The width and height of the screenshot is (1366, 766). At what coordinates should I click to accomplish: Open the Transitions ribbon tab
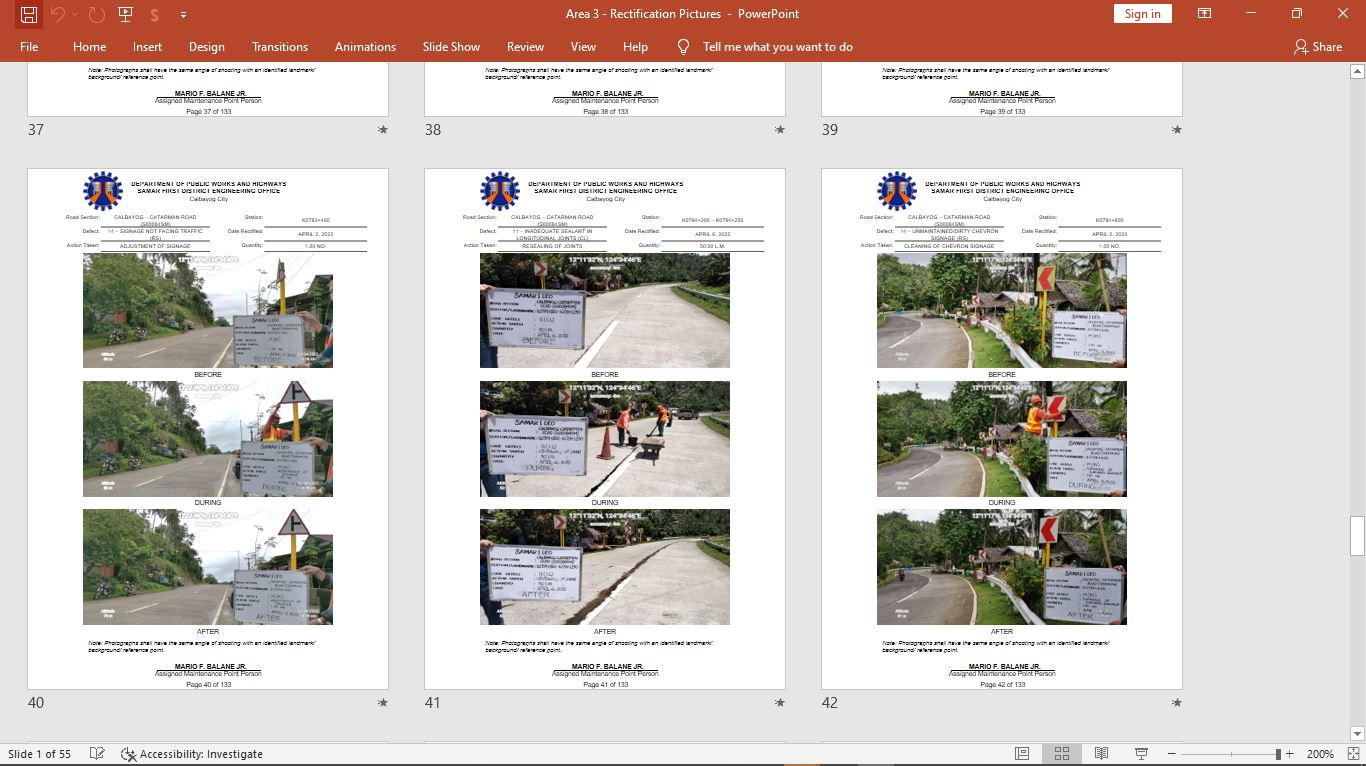280,47
